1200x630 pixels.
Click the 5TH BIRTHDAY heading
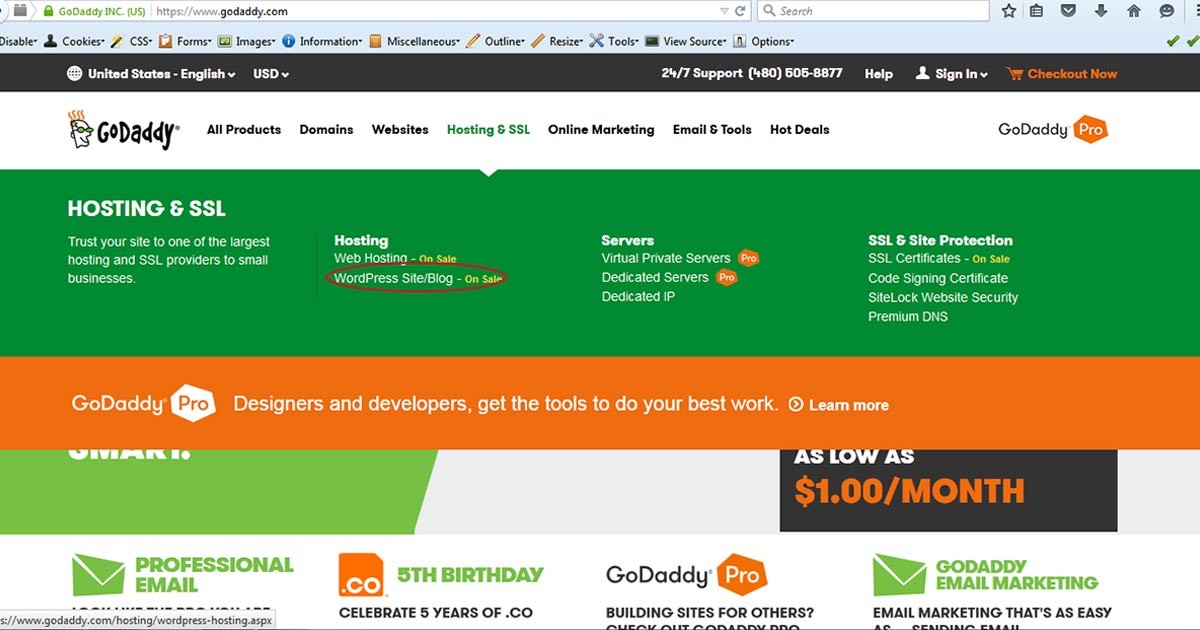(x=471, y=575)
